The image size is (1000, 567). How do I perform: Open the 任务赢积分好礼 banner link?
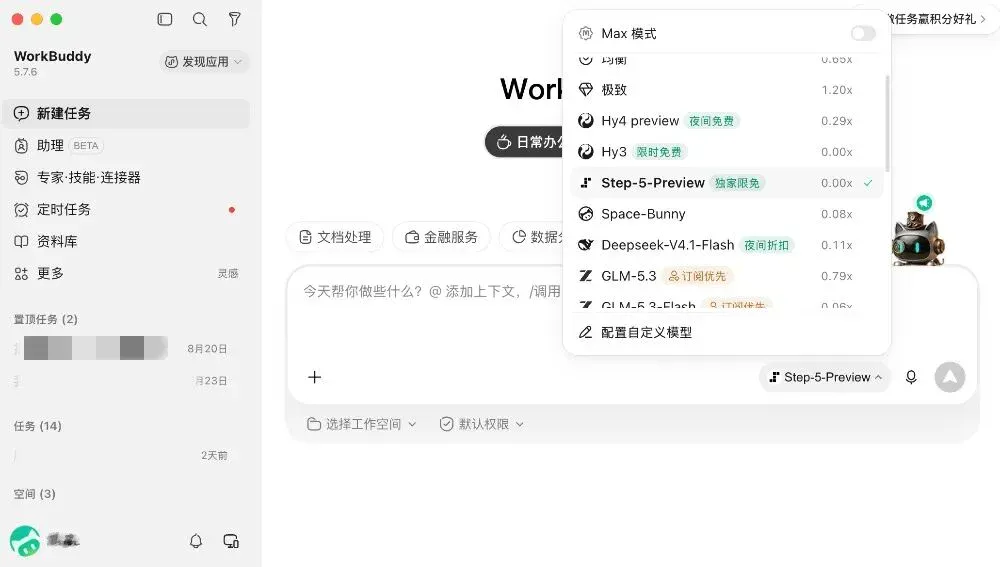pos(938,19)
